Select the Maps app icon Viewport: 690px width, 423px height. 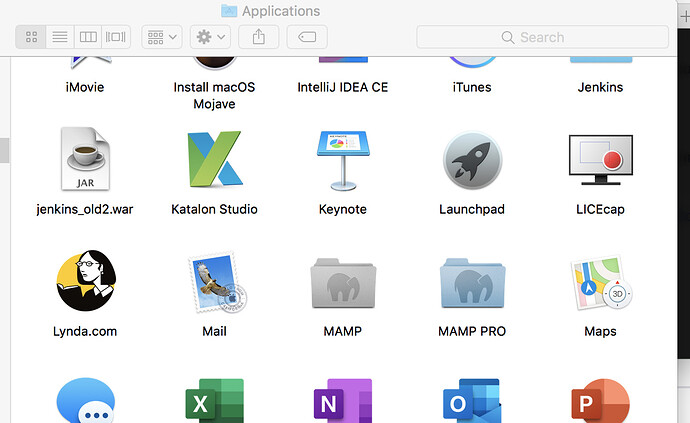click(x=601, y=282)
